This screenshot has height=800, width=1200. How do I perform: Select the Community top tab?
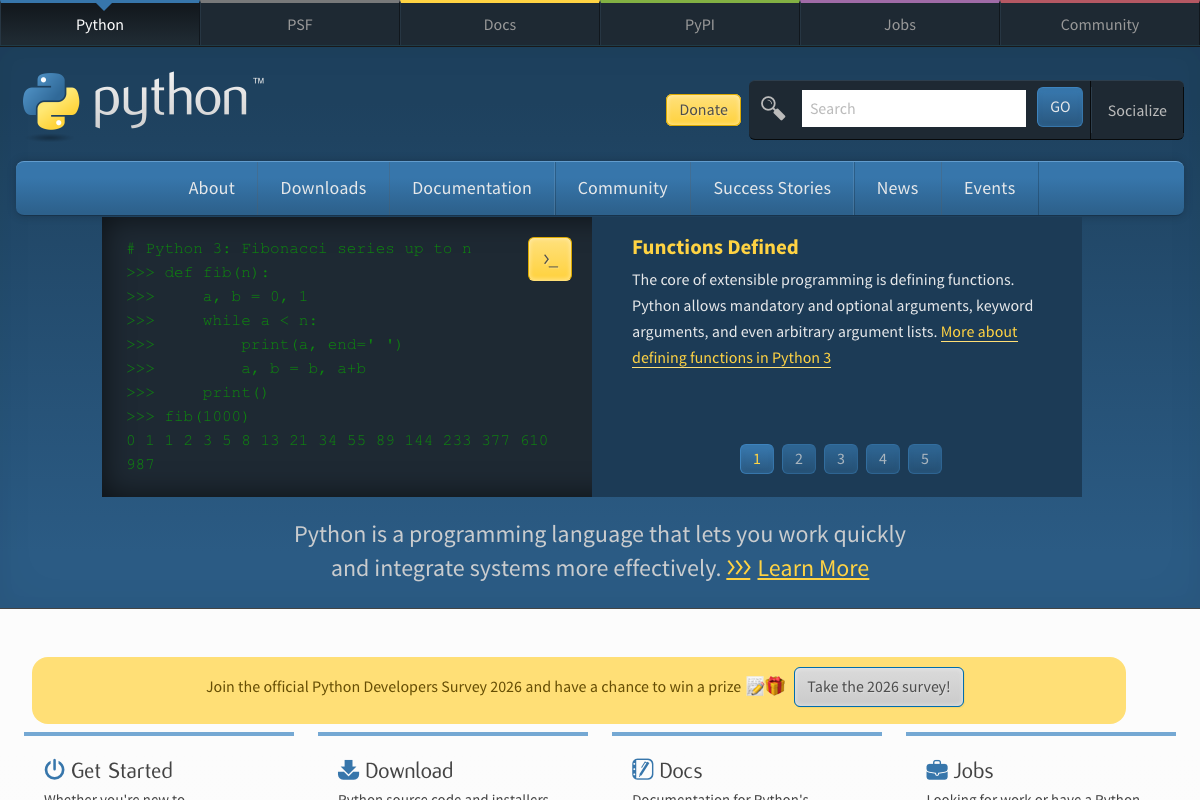(1100, 24)
